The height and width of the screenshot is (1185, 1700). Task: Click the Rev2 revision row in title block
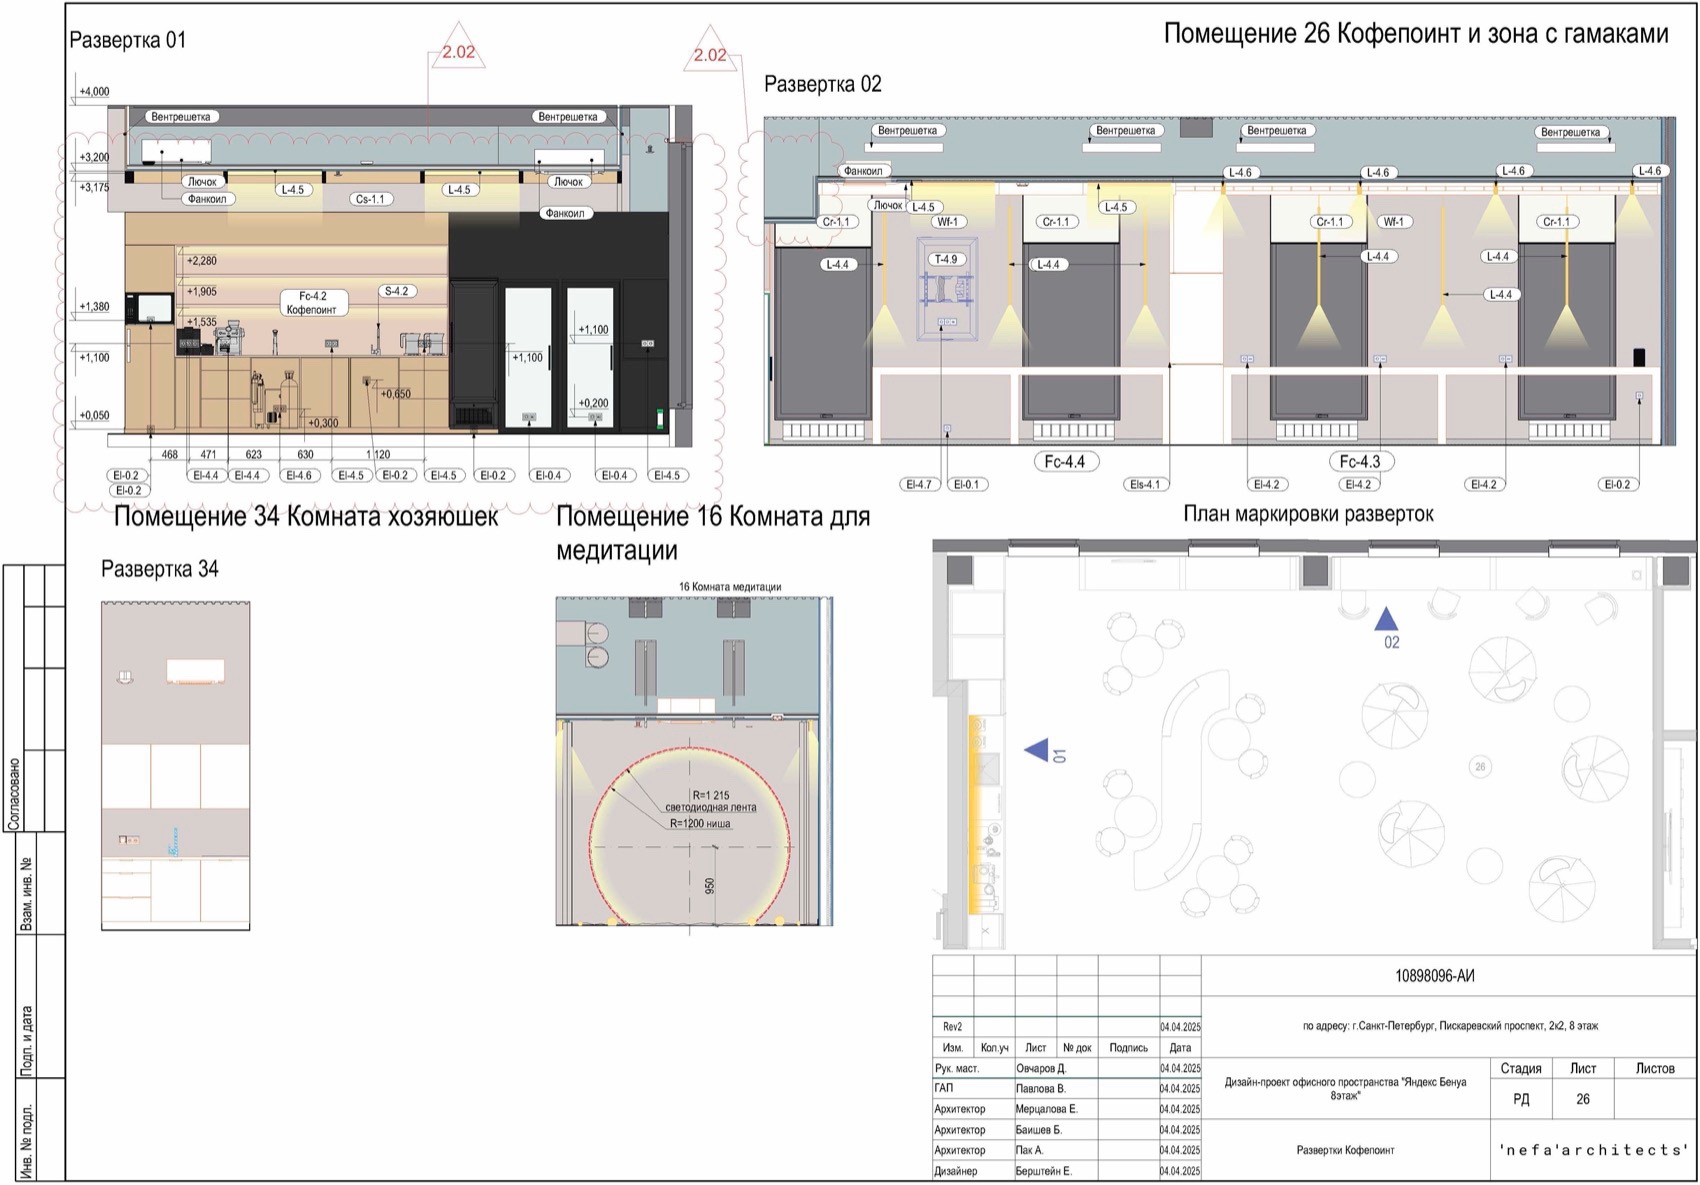[x=952, y=1025]
